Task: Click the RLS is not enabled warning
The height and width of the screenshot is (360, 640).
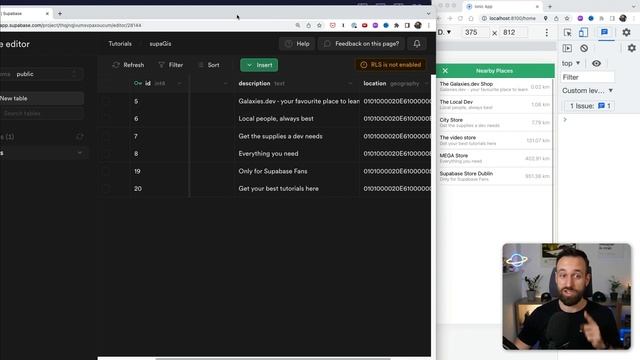Action: coord(391,64)
